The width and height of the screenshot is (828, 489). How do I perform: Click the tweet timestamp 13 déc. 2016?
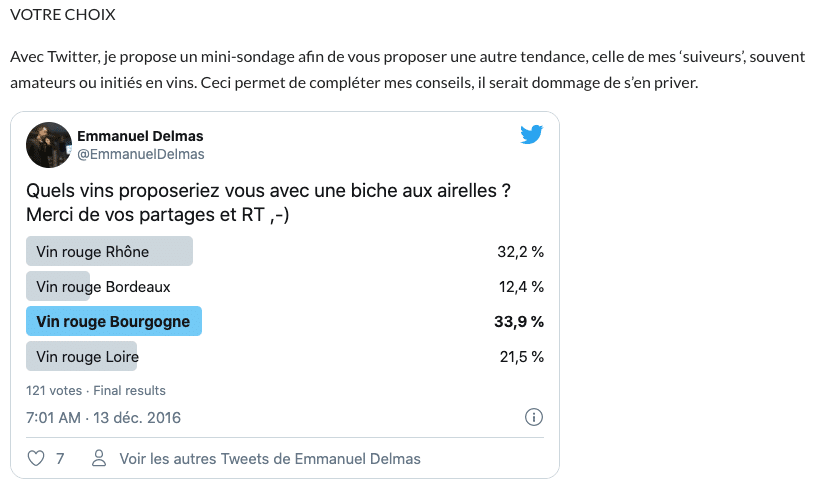(x=104, y=417)
